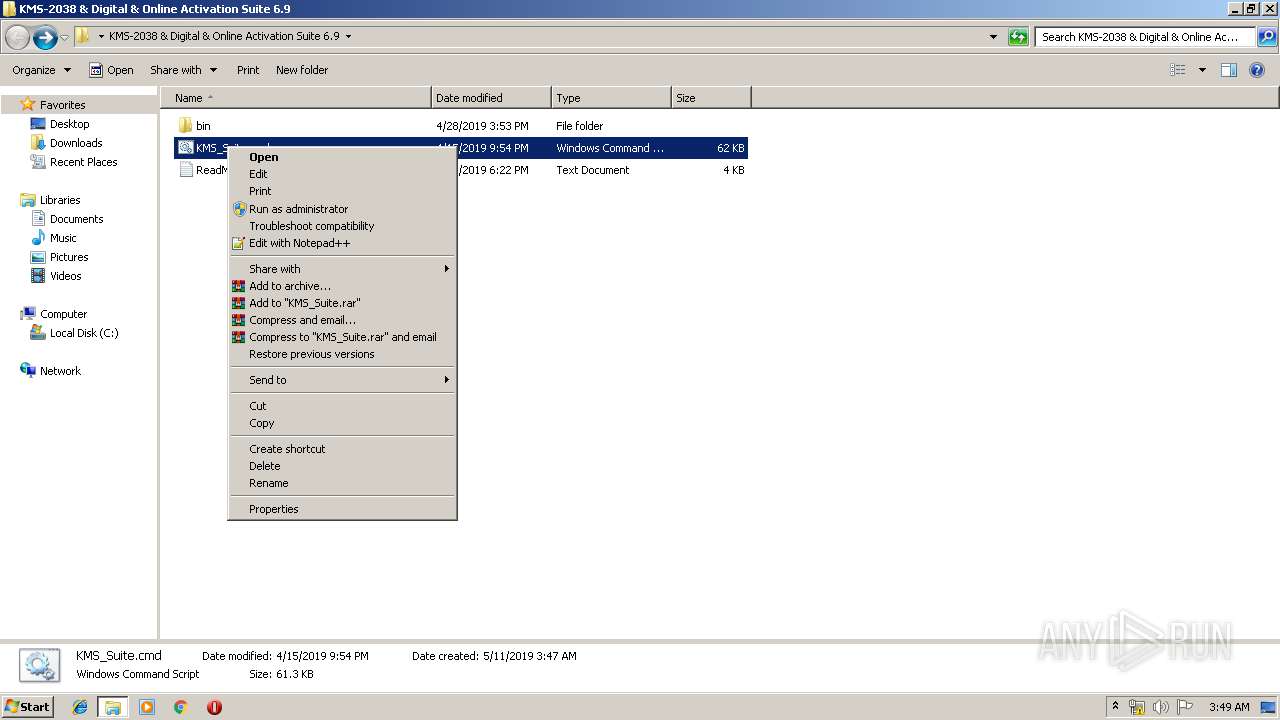This screenshot has width=1280, height=720.
Task: Select the bin folder icon
Action: click(x=185, y=126)
